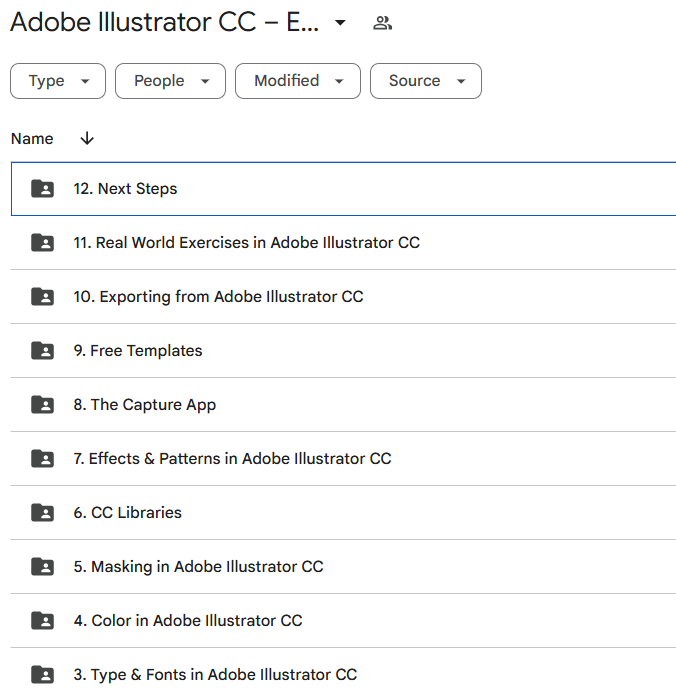The image size is (676, 693).
Task: Click folder icon for Masking in Illustrator
Action: point(42,567)
